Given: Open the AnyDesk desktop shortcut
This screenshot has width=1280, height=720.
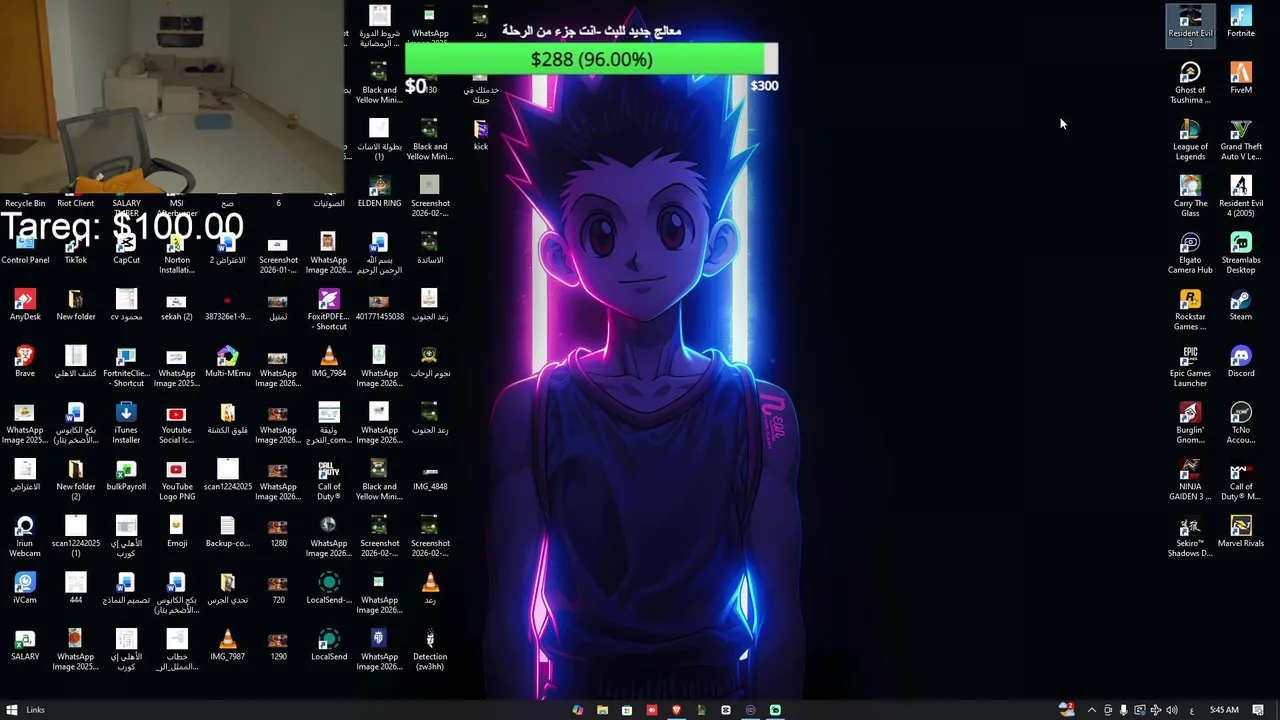Looking at the screenshot, I should [x=25, y=305].
